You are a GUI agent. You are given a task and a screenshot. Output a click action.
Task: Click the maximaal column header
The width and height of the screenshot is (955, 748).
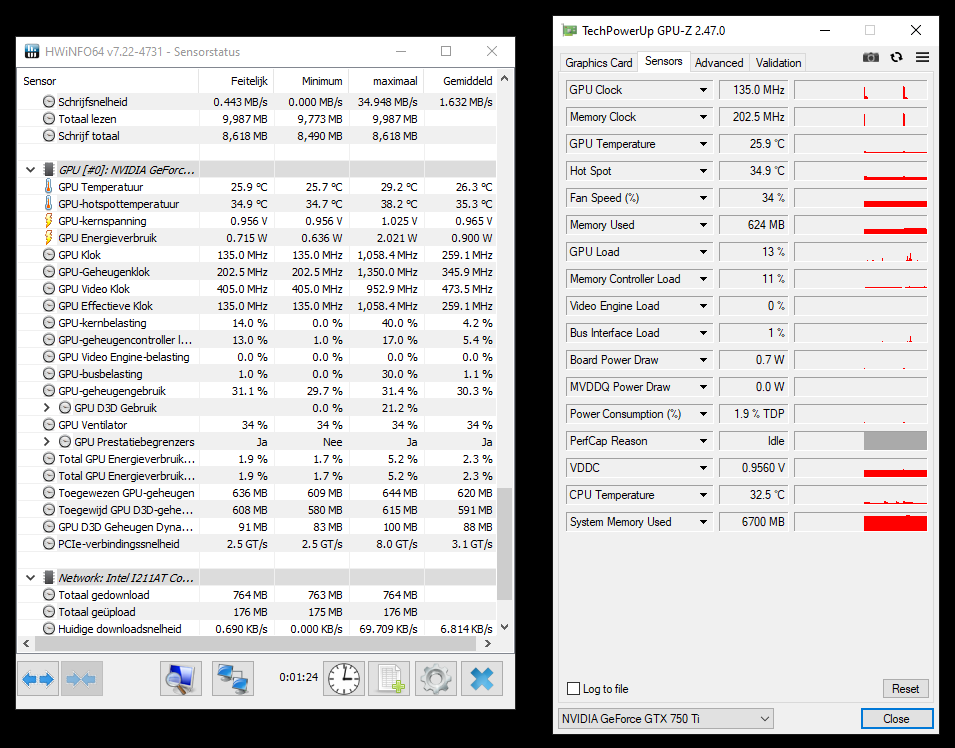click(387, 81)
